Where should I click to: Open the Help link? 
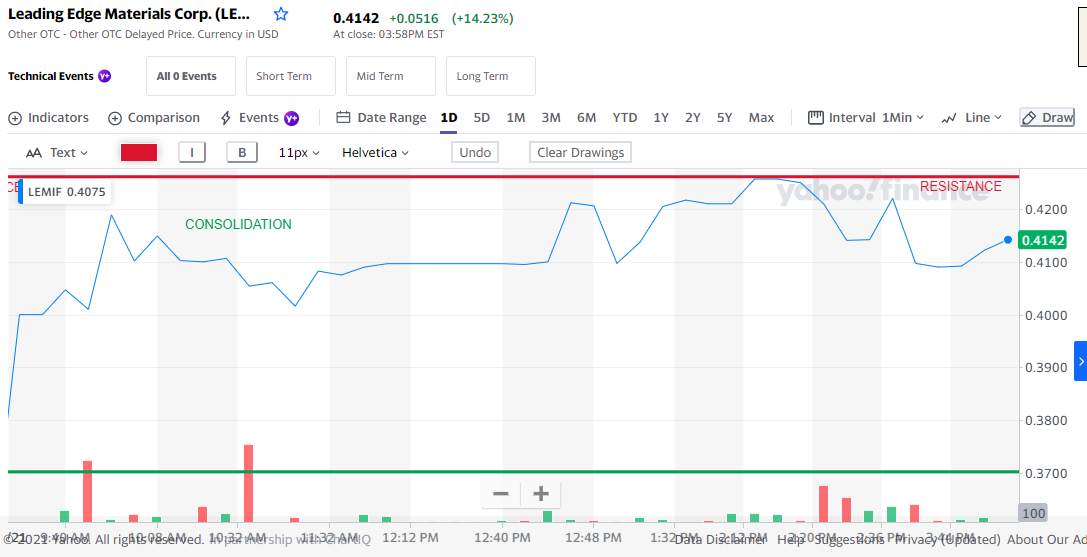[789, 539]
